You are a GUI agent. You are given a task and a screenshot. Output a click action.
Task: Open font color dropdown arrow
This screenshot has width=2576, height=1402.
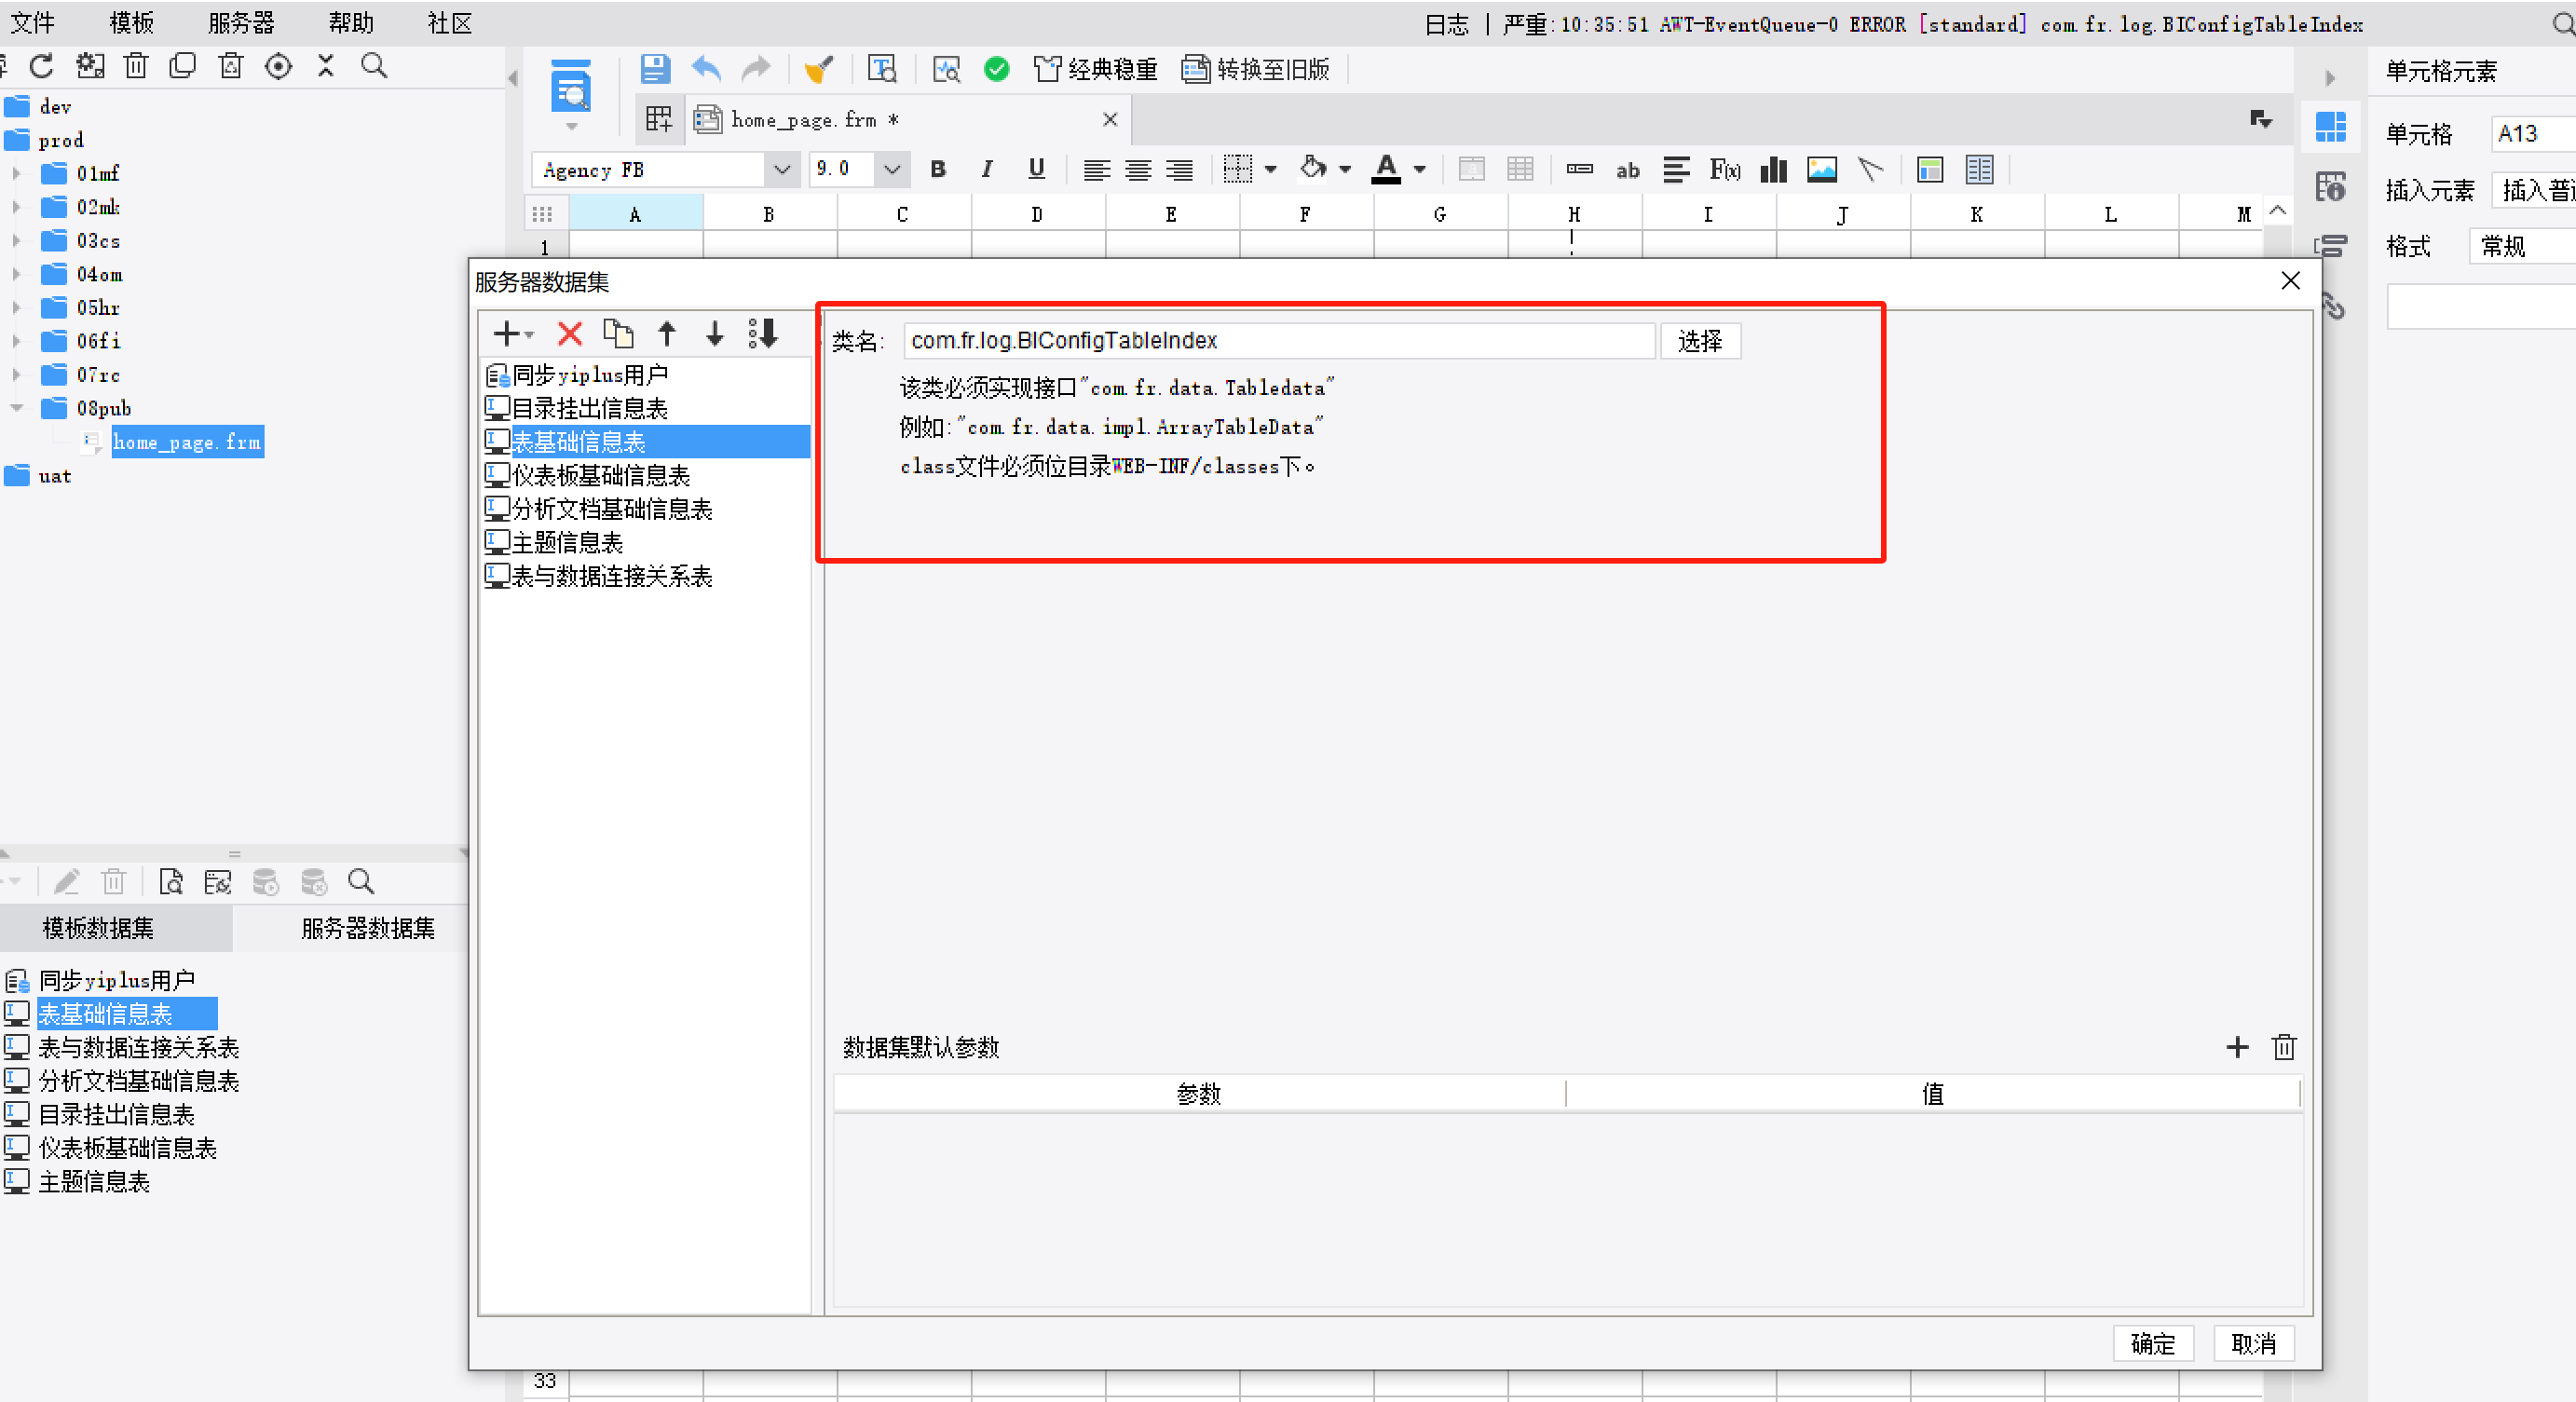tap(1419, 170)
